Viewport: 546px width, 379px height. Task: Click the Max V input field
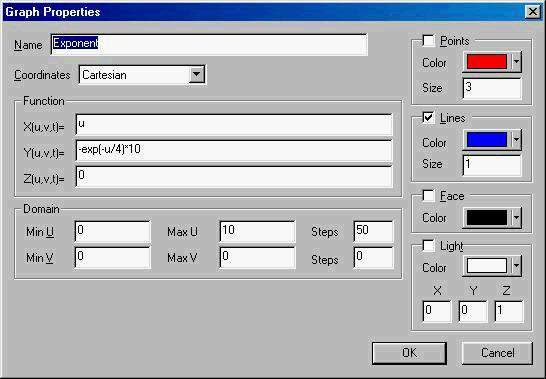tap(257, 257)
